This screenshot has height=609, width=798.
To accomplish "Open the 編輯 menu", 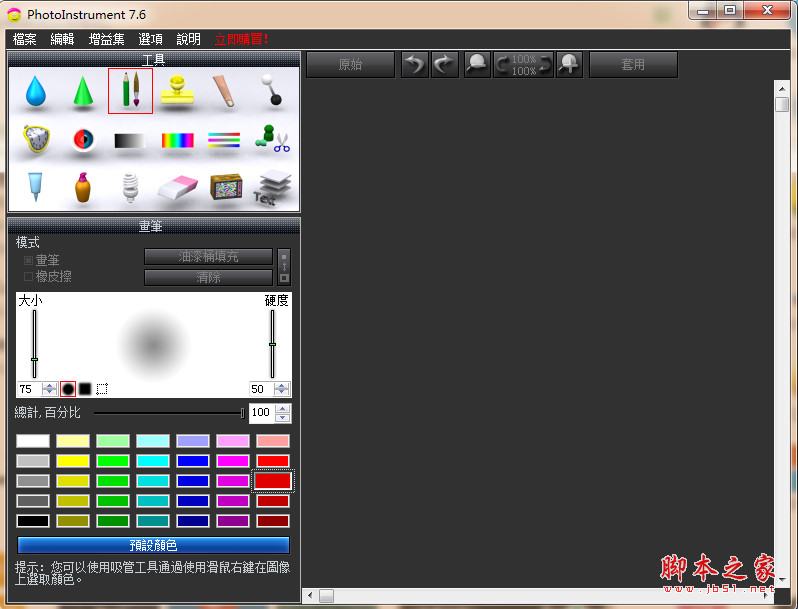I will click(62, 39).
